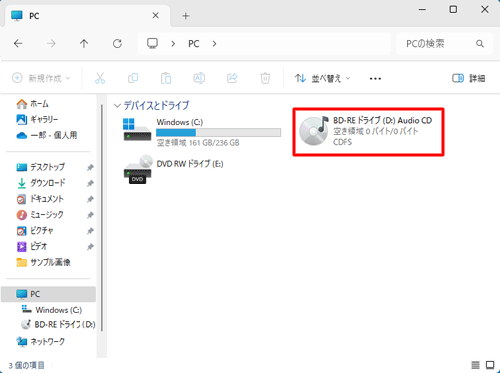This screenshot has height=373, width=500.
Task: Add a new tab with plus
Action: click(186, 16)
